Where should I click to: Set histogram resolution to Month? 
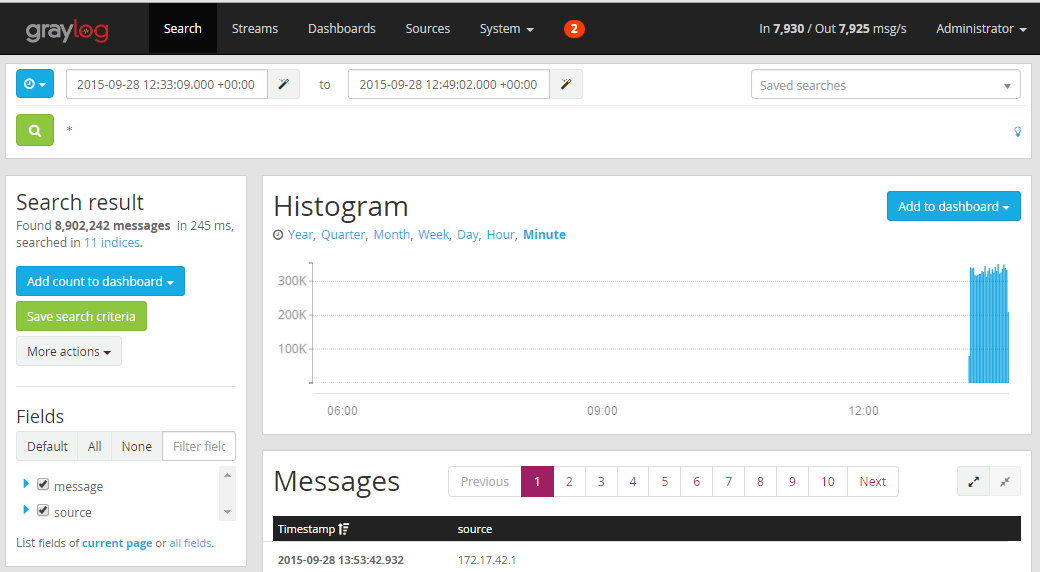[x=391, y=235]
